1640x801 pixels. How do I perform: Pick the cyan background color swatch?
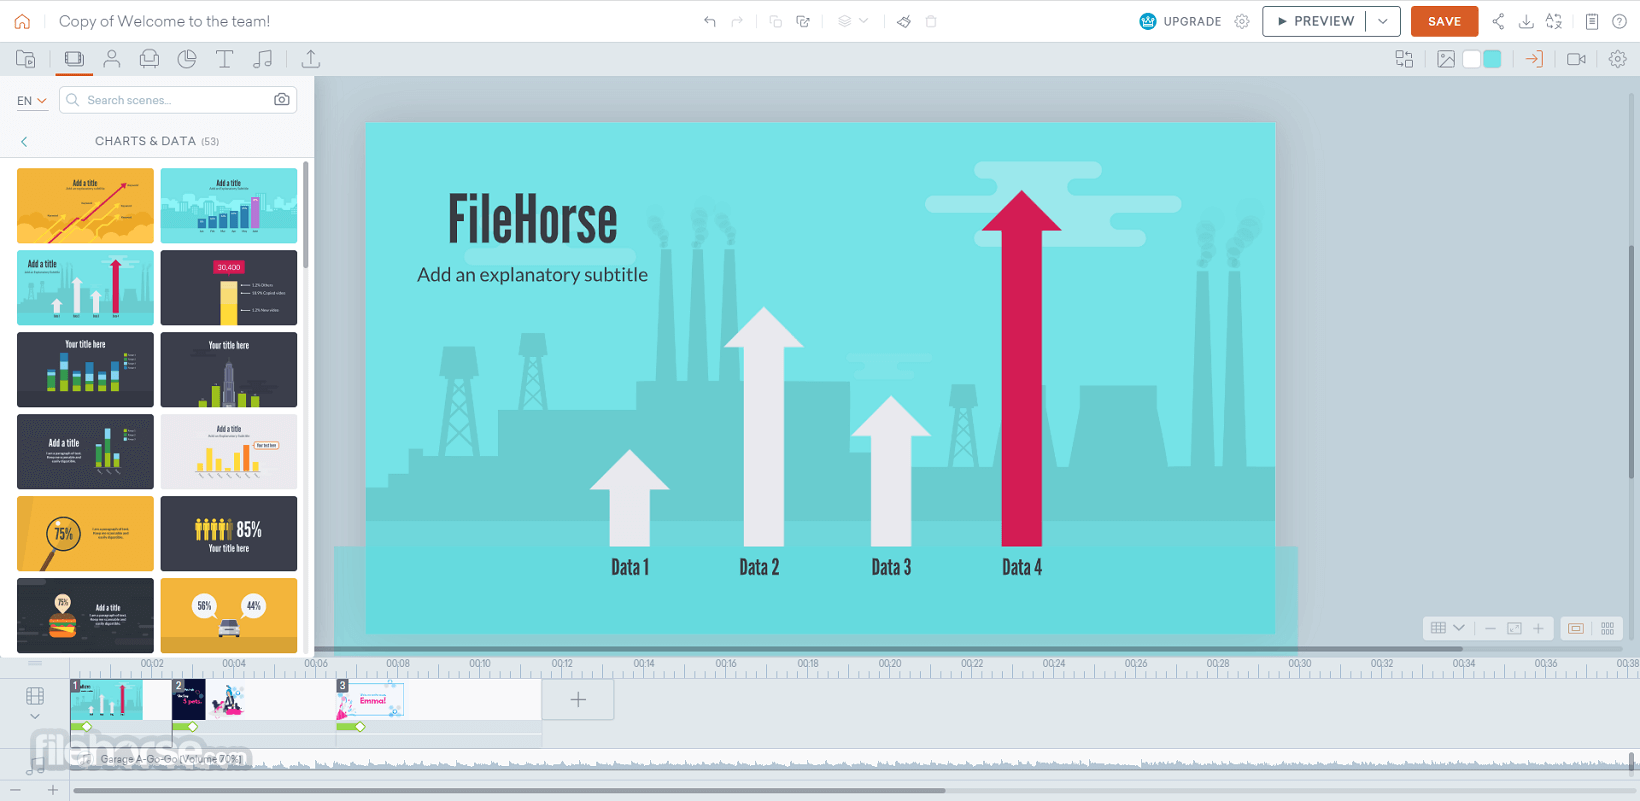tap(1492, 59)
